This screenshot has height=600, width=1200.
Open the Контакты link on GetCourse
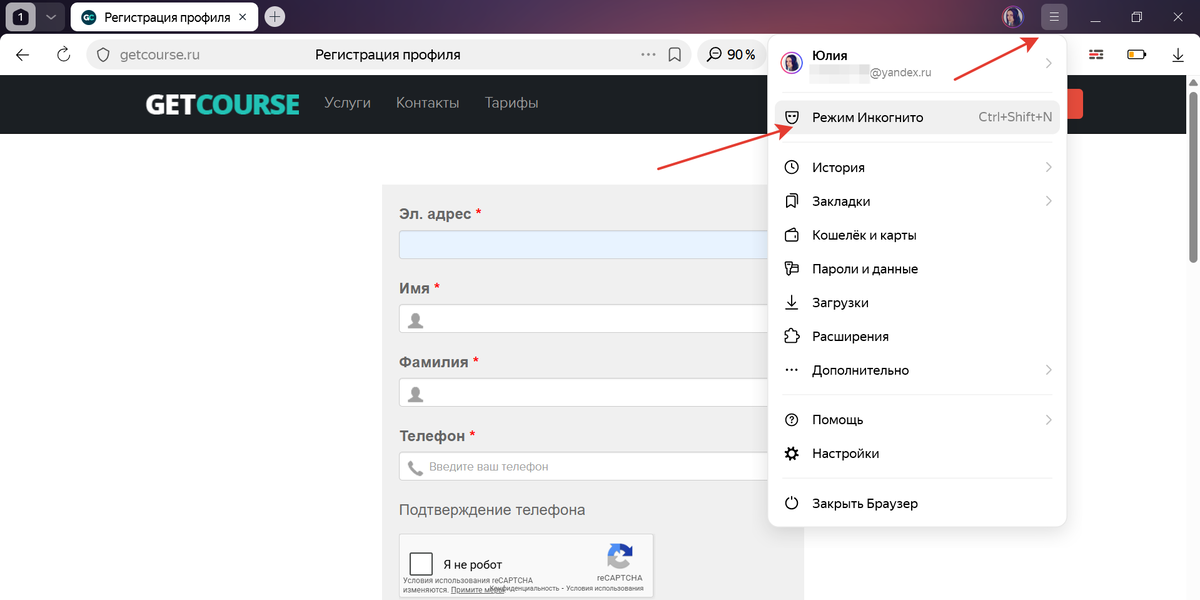pyautogui.click(x=427, y=103)
